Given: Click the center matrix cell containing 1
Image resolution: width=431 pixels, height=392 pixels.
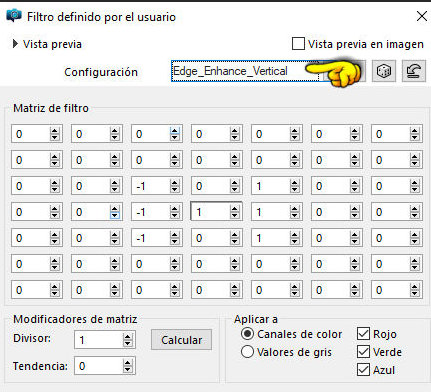Looking at the screenshot, I should click(x=211, y=212).
